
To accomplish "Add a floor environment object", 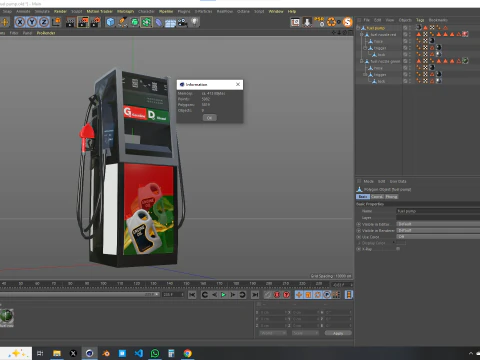I will pos(170,22).
